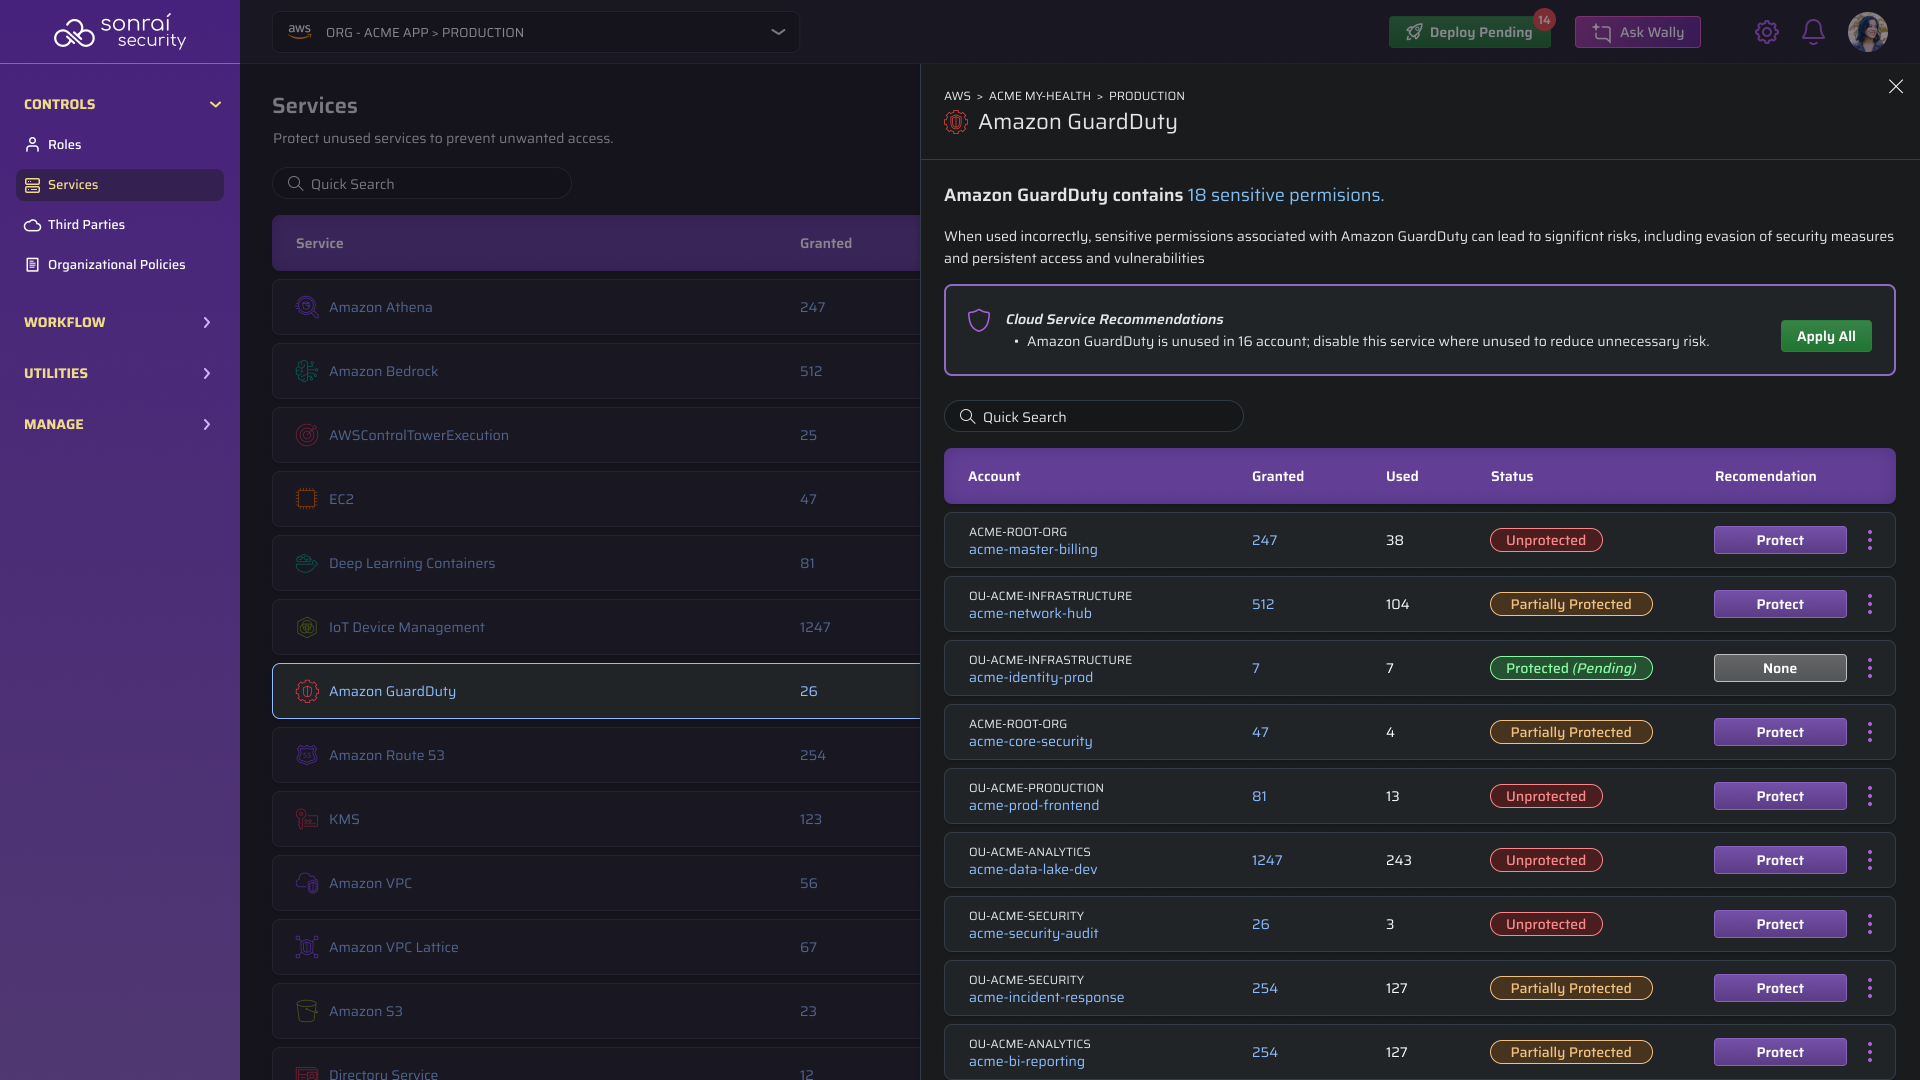Click the Unprotected badge for acme-security-audit
This screenshot has width=1920, height=1080.
[1546, 924]
